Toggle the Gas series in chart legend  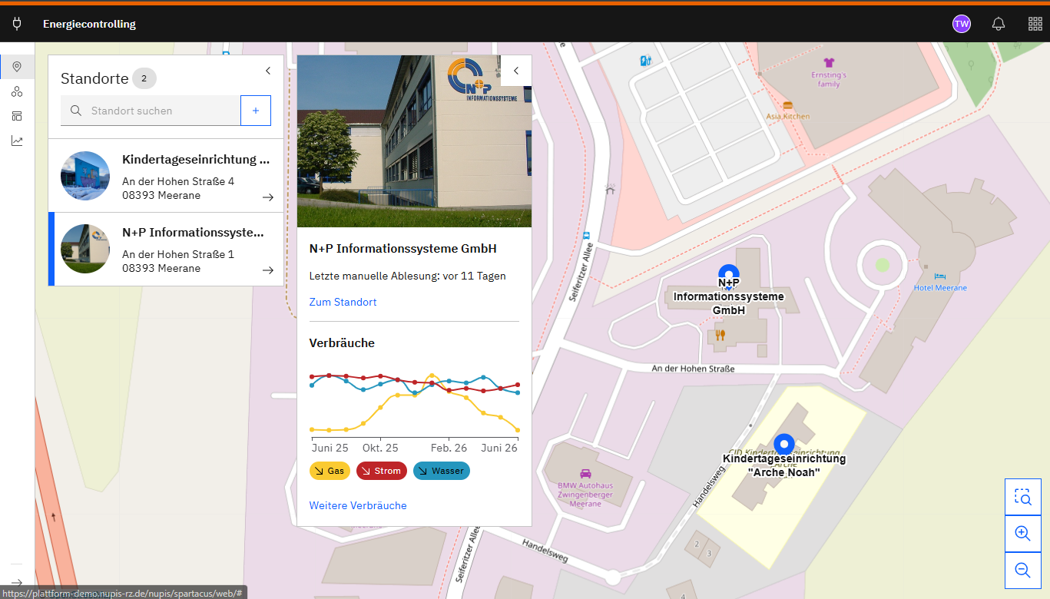coord(329,471)
